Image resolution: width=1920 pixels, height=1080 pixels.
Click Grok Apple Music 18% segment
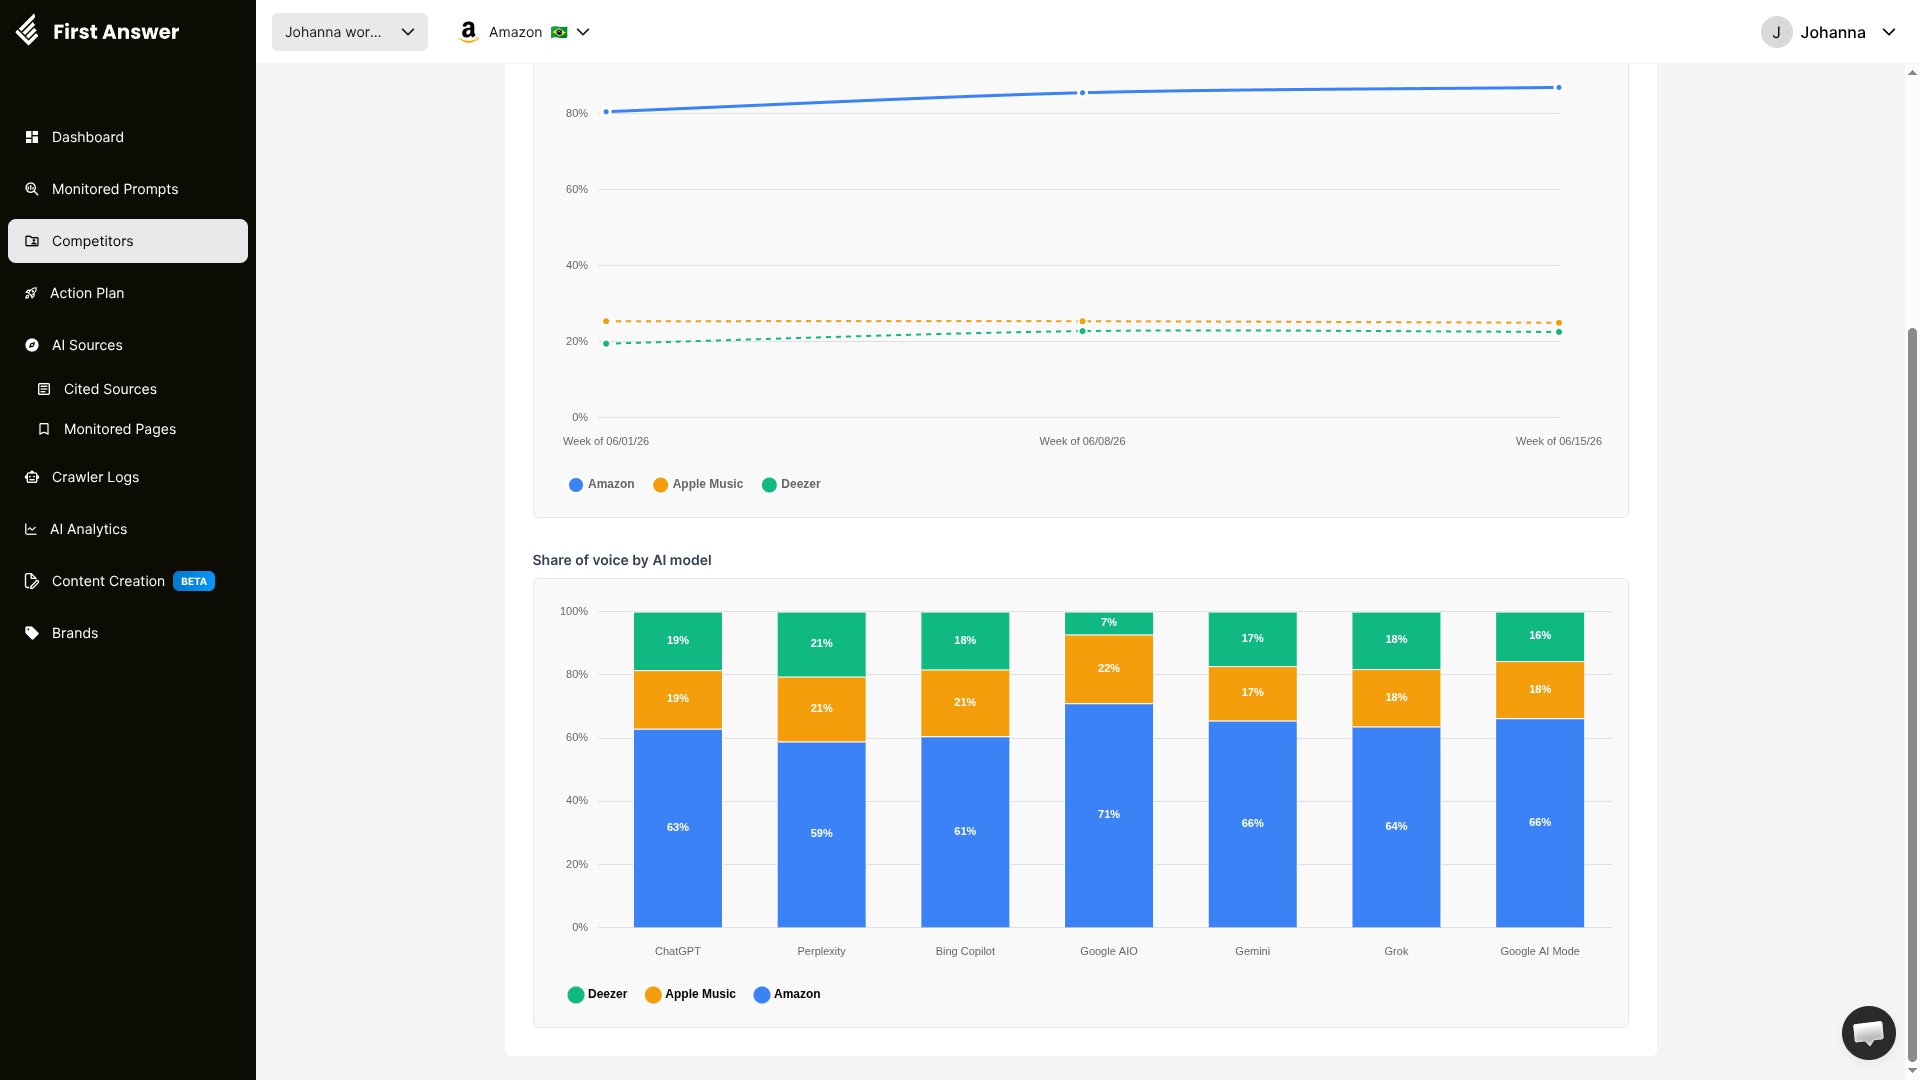(x=1396, y=698)
